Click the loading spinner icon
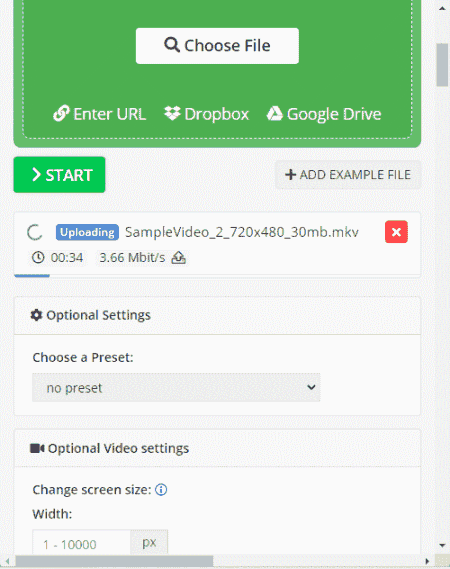This screenshot has width=450, height=569. pos(35,232)
